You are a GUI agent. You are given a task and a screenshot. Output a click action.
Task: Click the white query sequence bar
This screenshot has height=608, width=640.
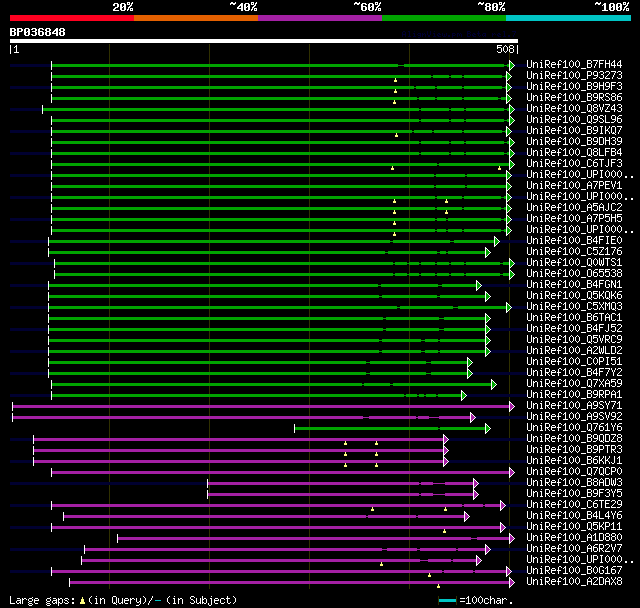point(264,41)
